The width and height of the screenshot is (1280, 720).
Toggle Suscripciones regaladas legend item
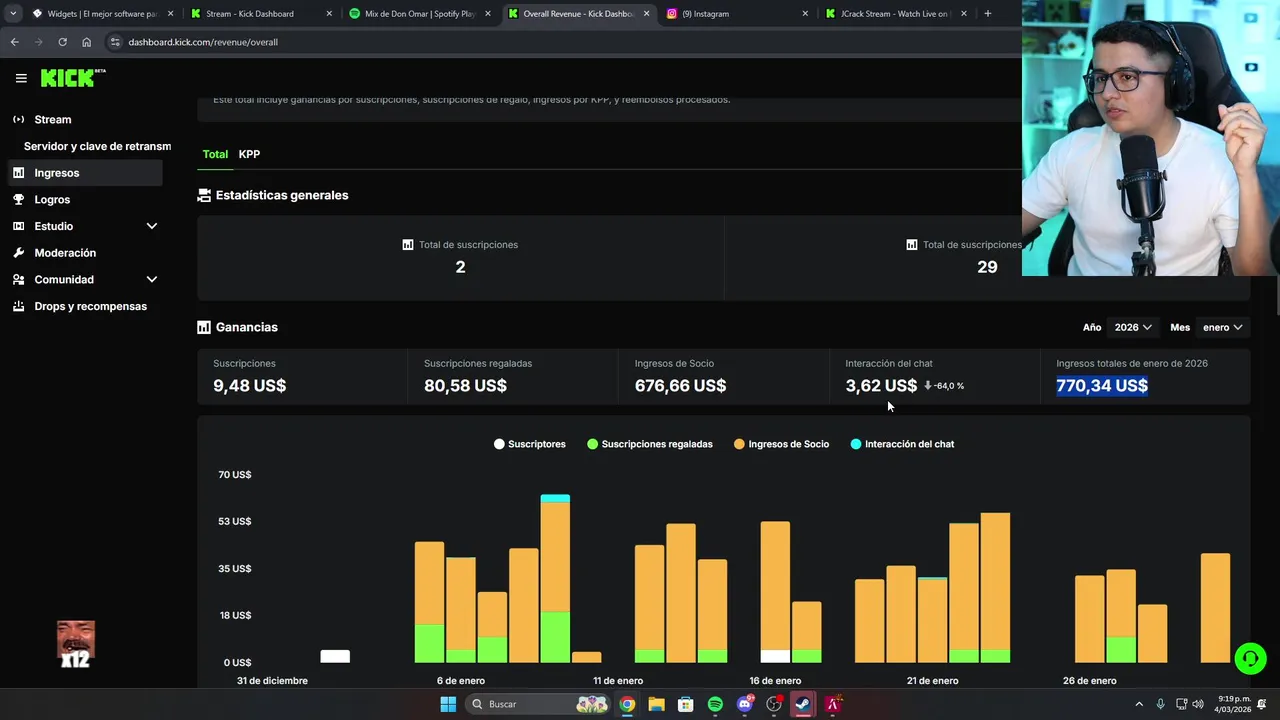click(650, 444)
